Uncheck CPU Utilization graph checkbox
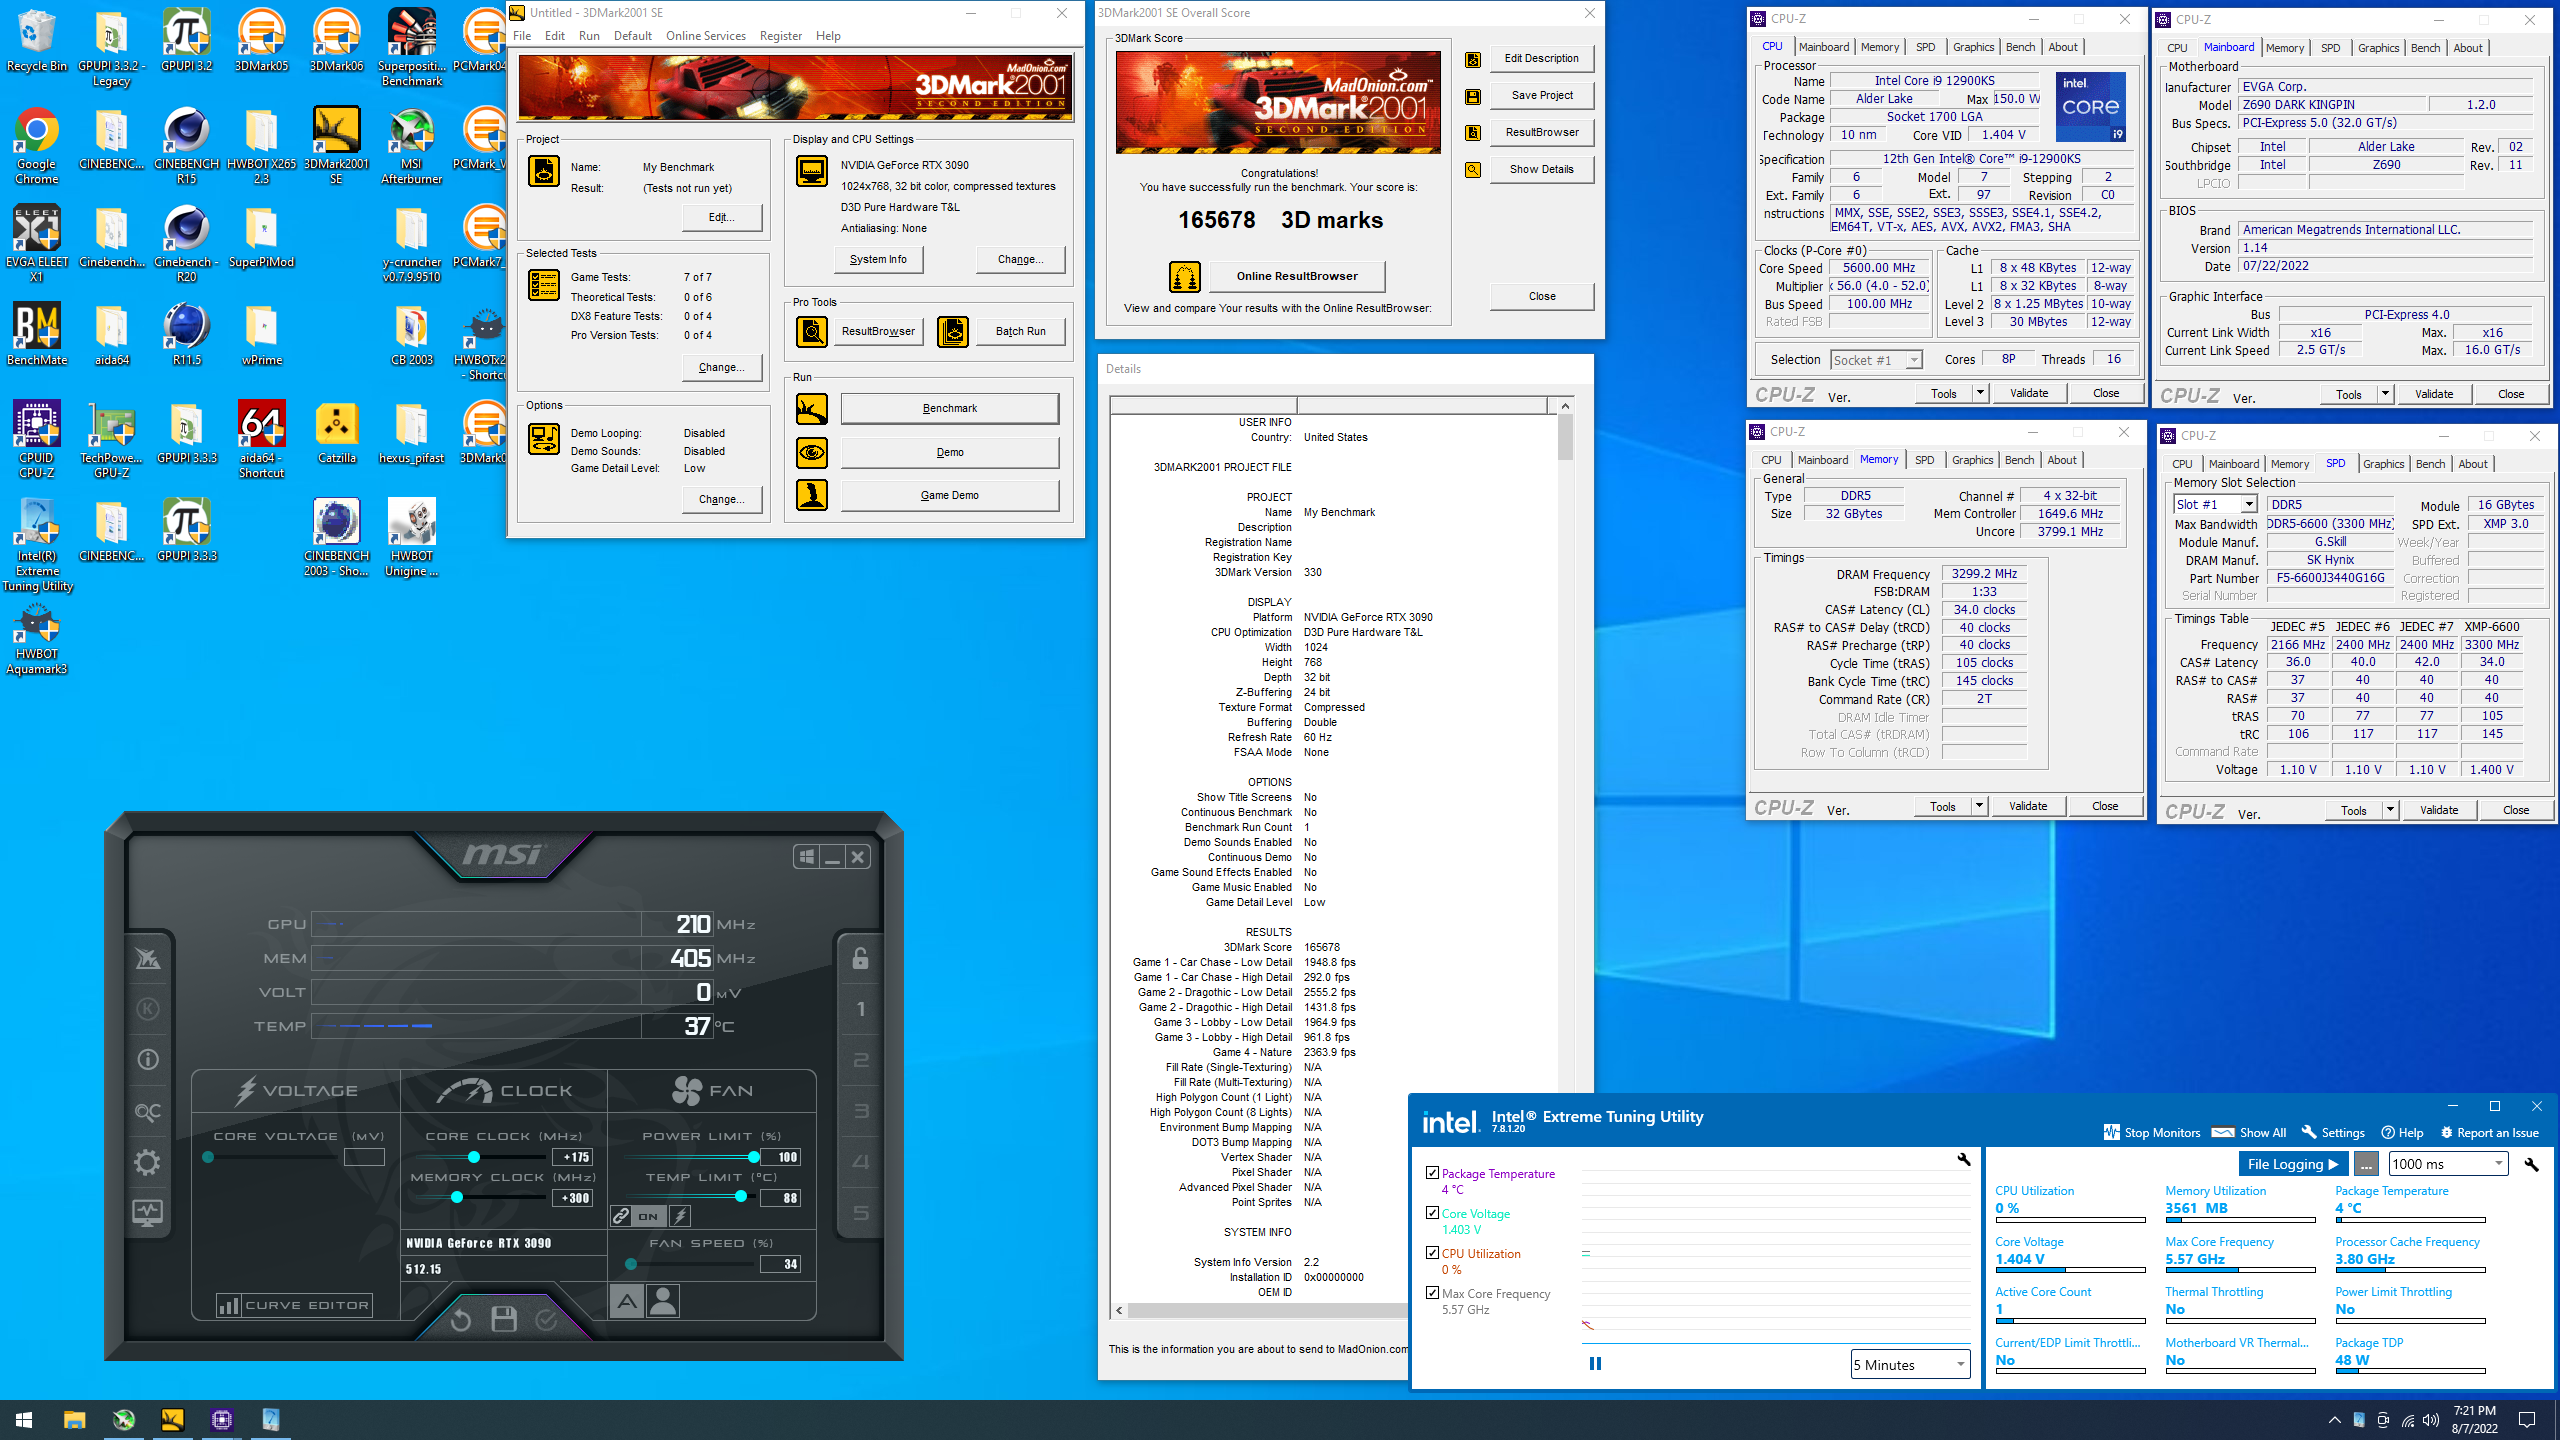 click(1432, 1253)
